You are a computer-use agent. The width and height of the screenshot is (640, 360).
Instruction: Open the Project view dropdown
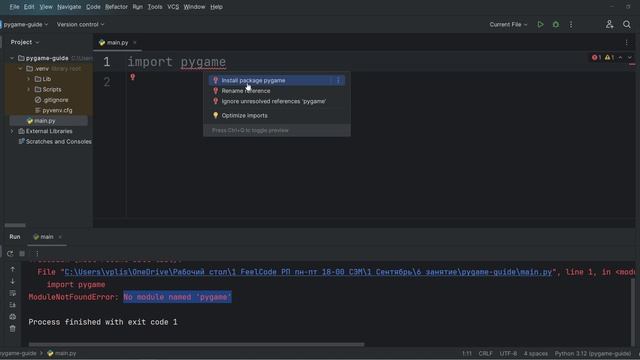coord(24,42)
